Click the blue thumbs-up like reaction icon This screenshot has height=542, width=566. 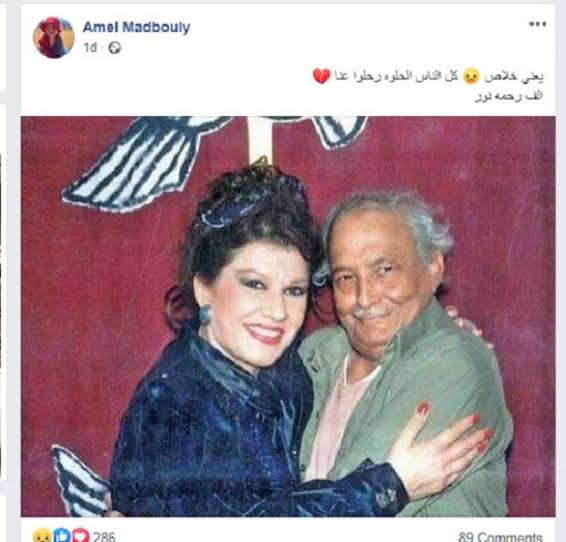pos(62,535)
